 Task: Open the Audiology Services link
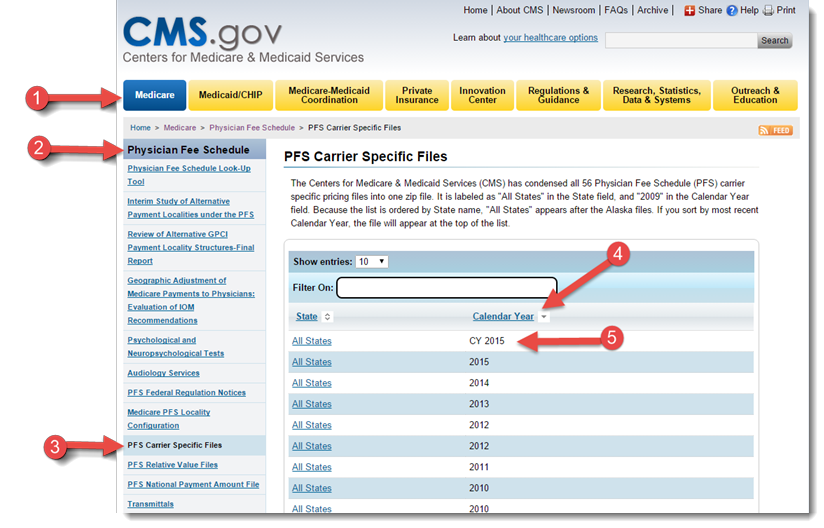pos(163,373)
